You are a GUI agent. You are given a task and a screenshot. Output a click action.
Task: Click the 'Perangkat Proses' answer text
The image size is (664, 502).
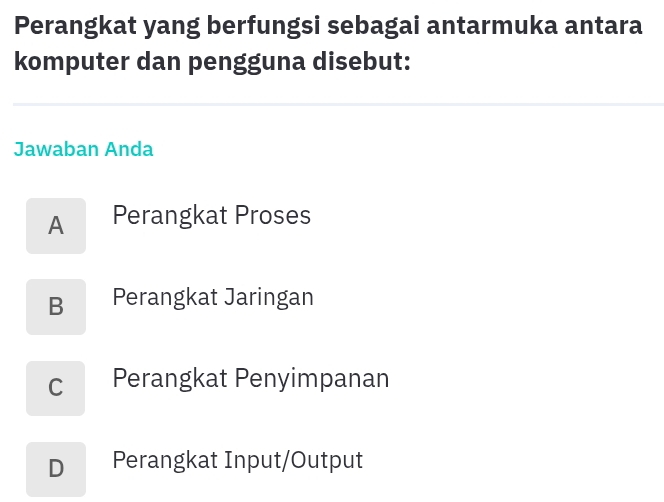[211, 216]
